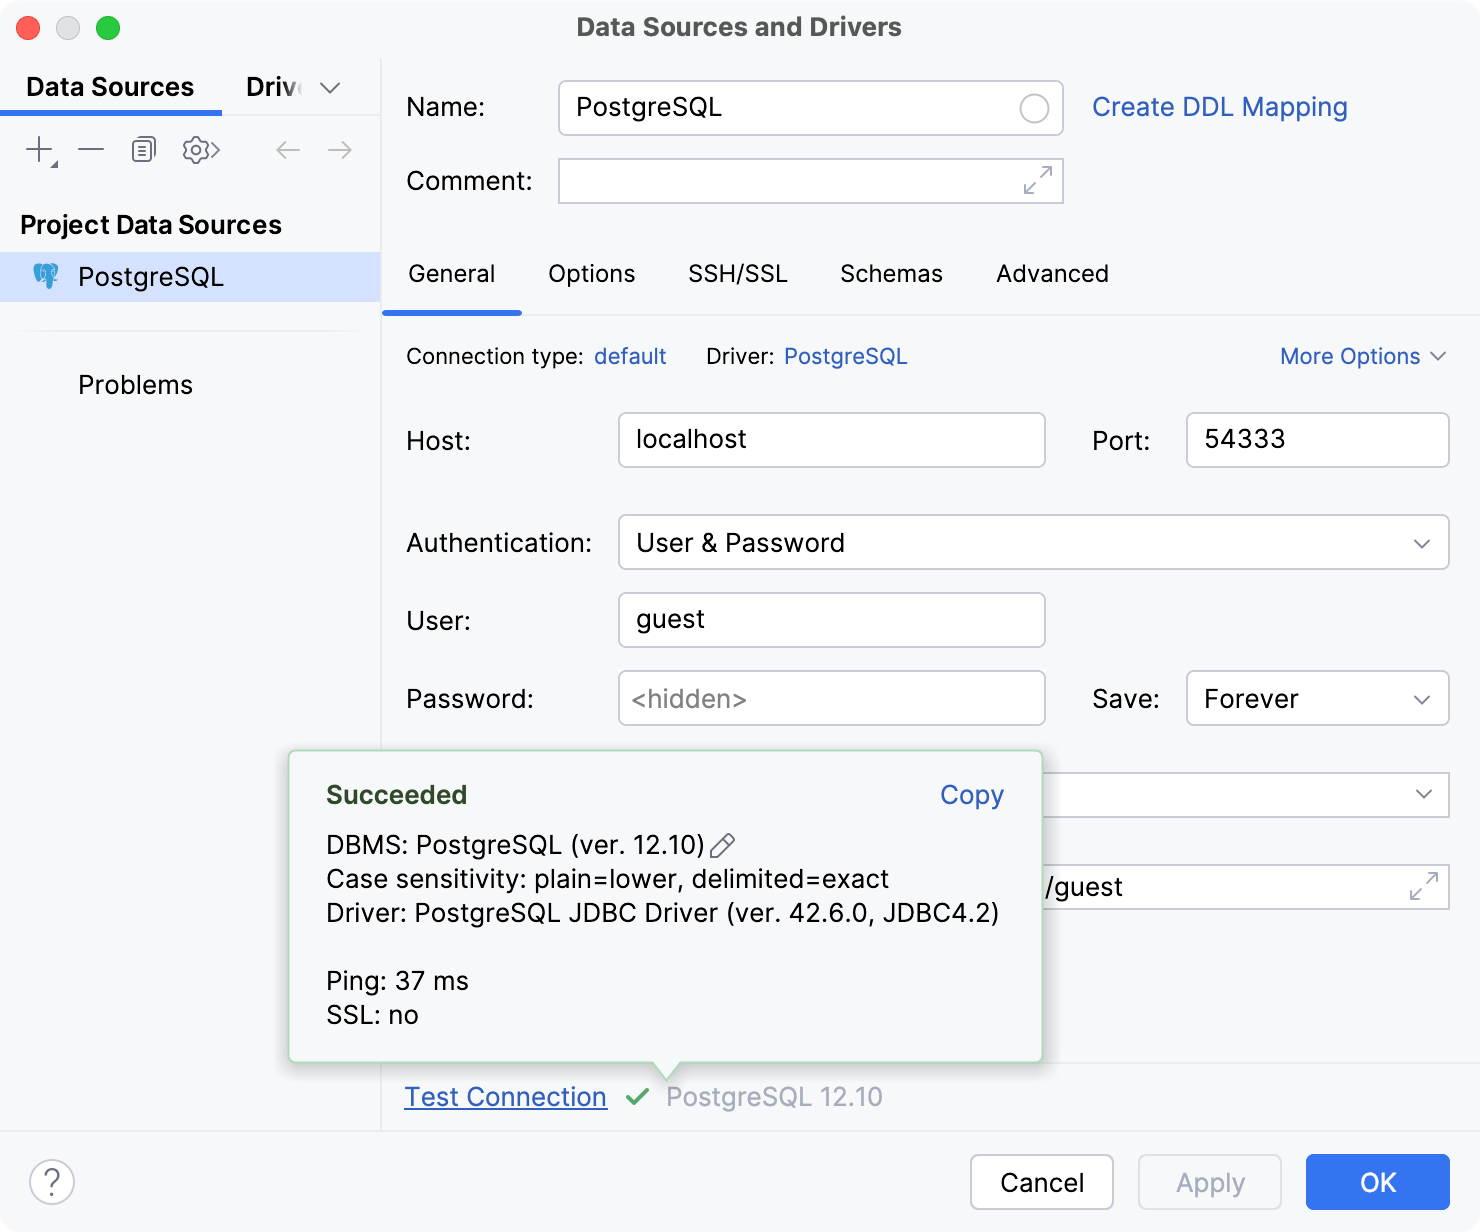Click the plus icon to add data source
The height and width of the screenshot is (1232, 1480).
tap(39, 150)
